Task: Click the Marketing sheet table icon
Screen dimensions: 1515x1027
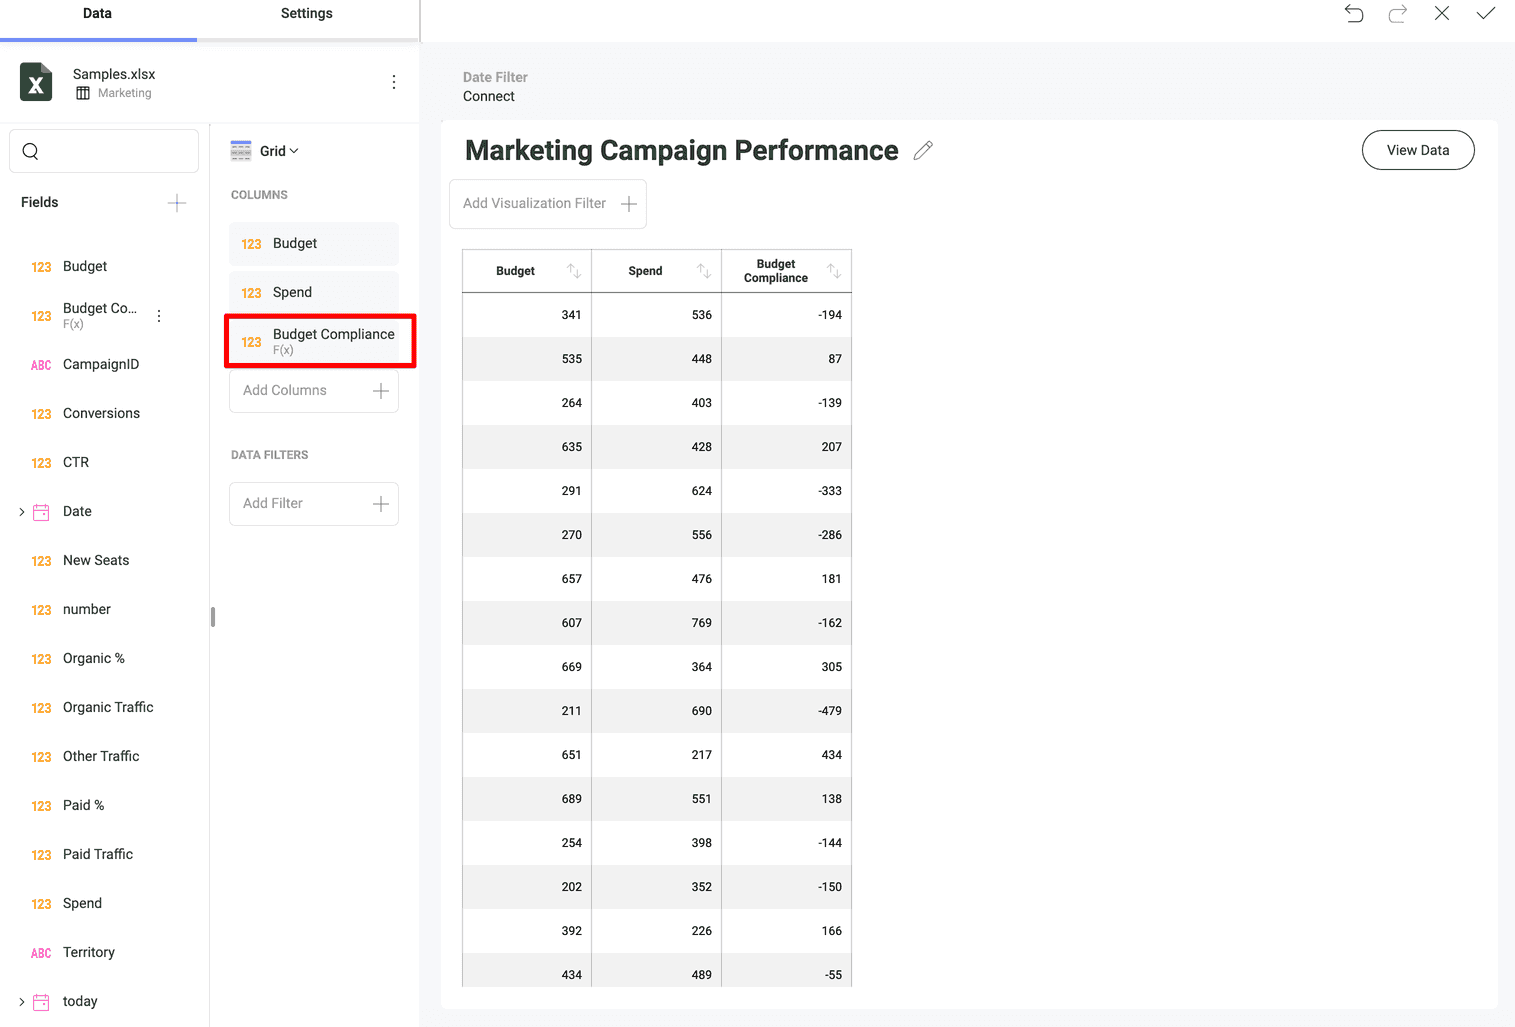Action: [83, 93]
